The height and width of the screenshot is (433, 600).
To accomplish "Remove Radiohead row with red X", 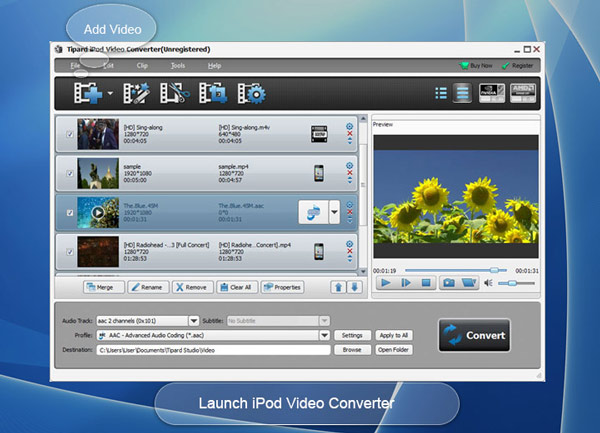I will pos(349,251).
